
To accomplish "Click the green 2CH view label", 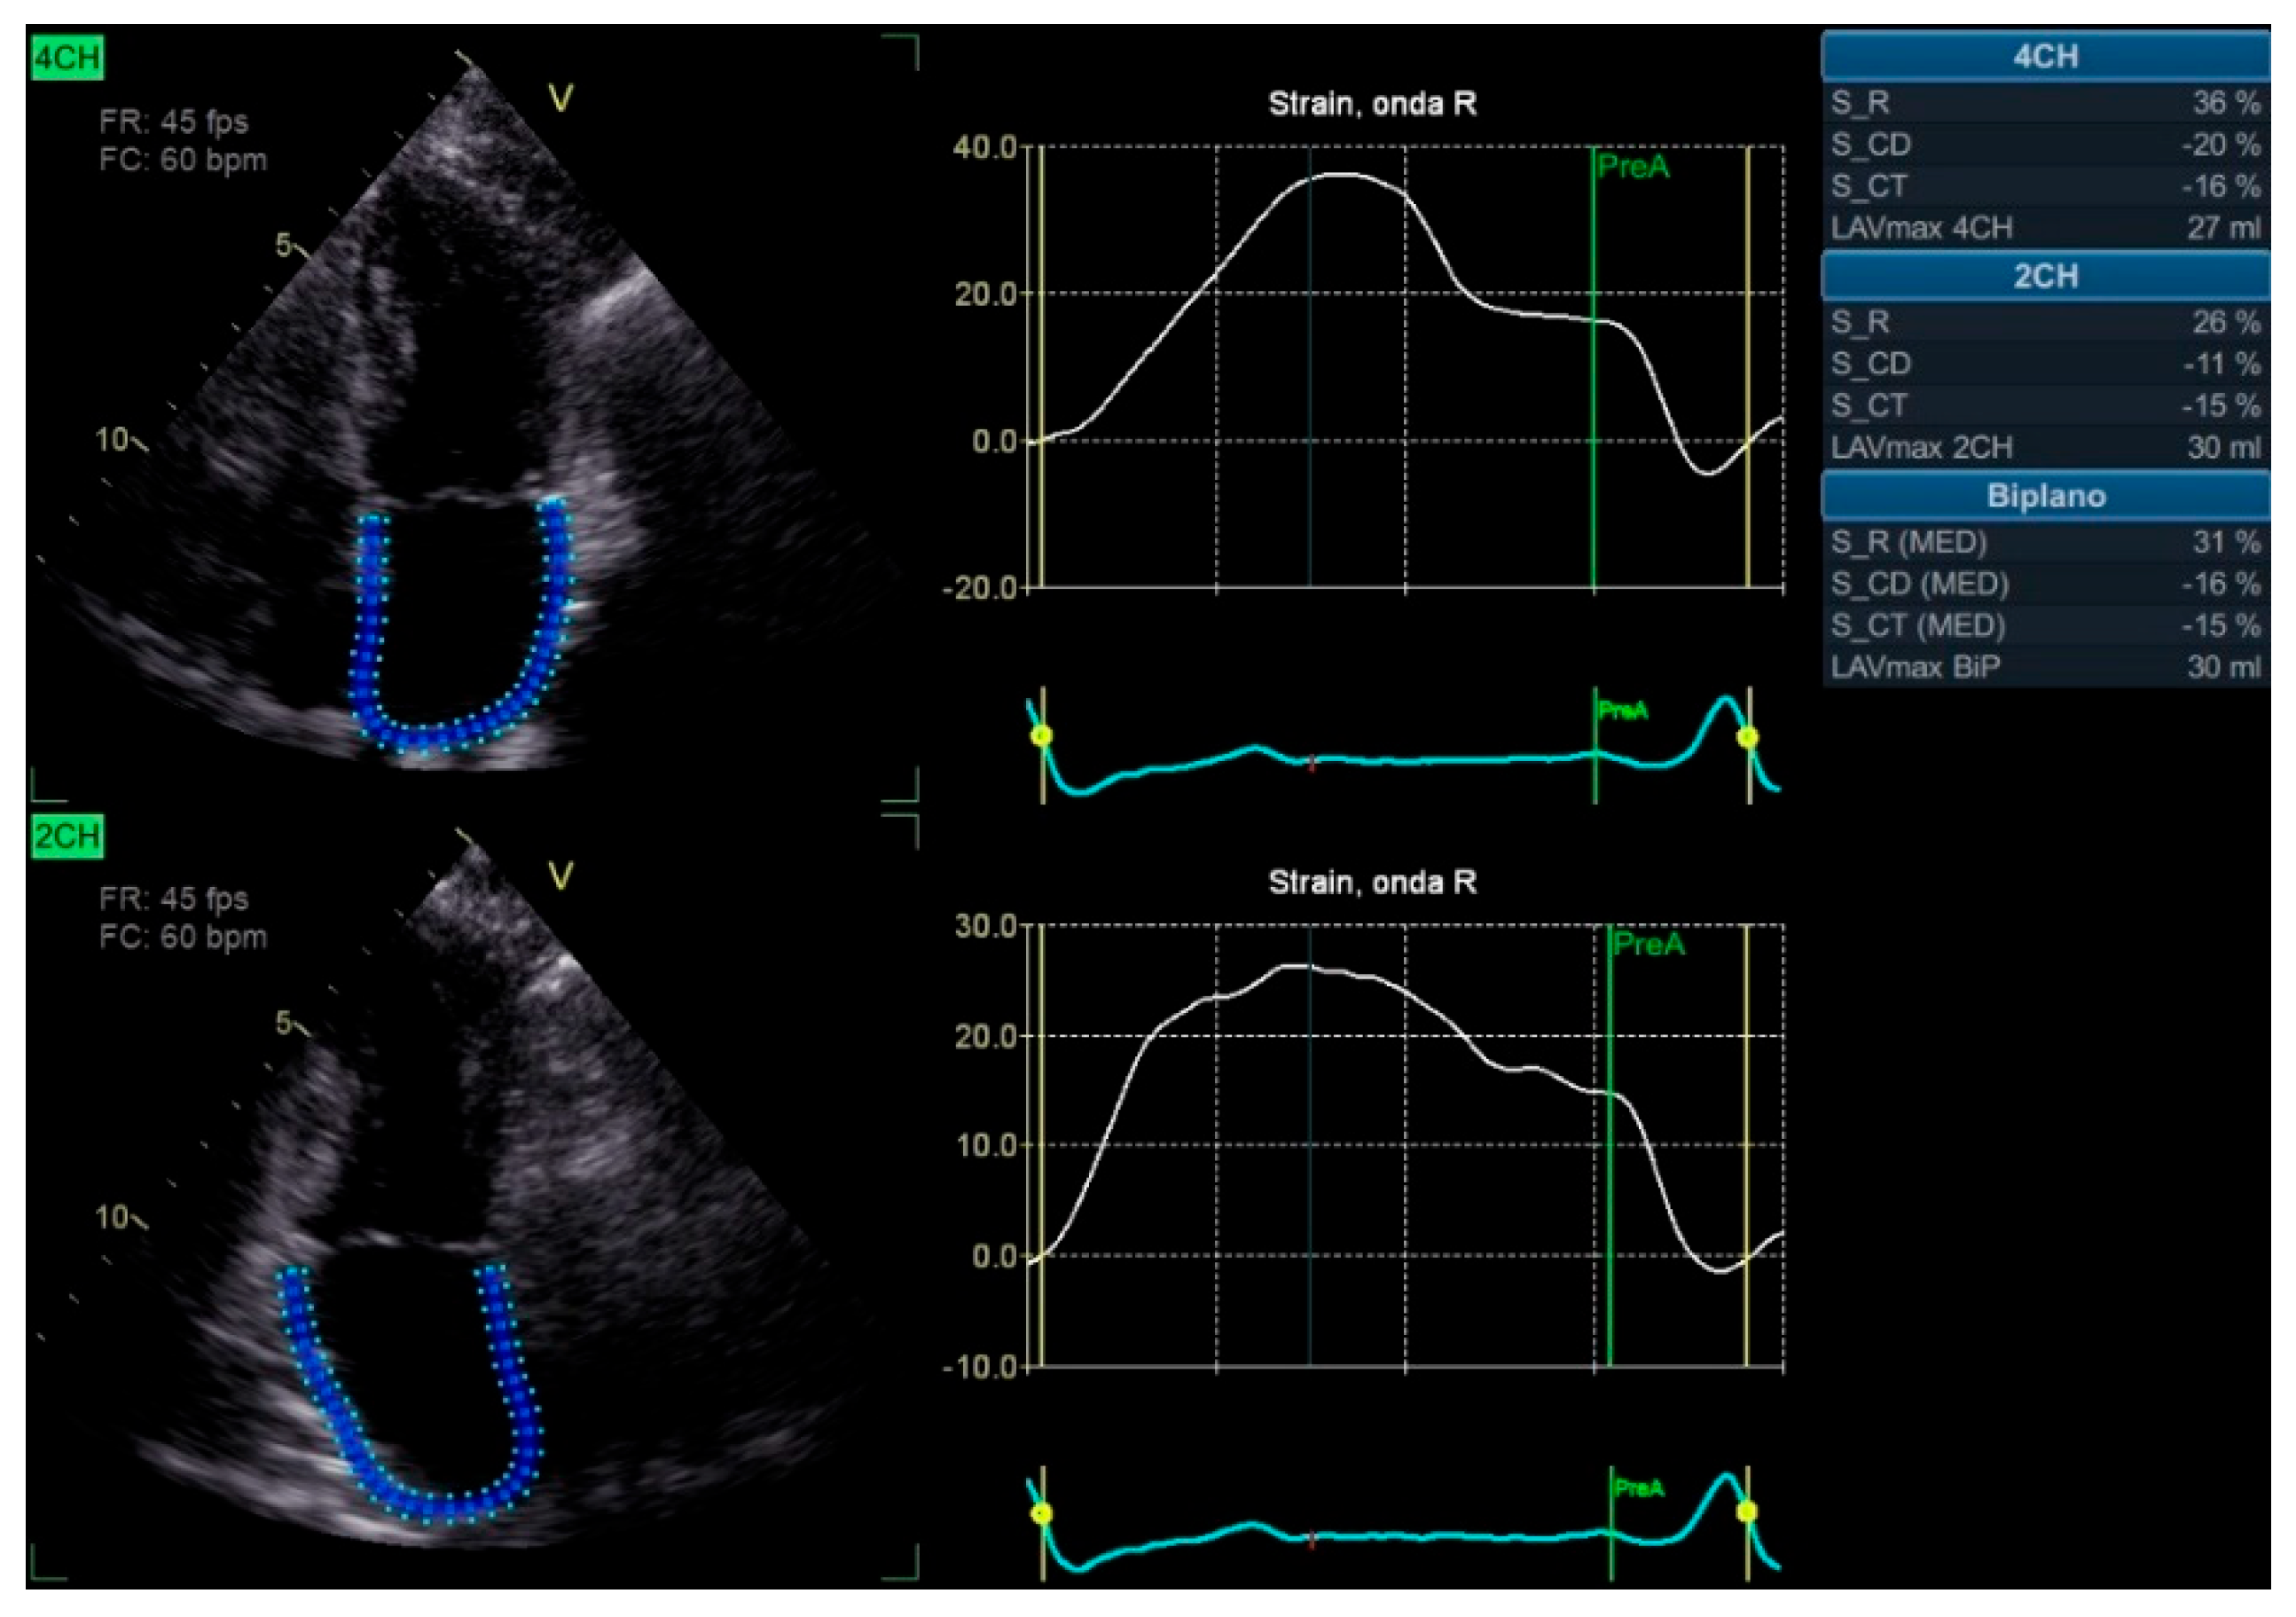I will point(67,836).
